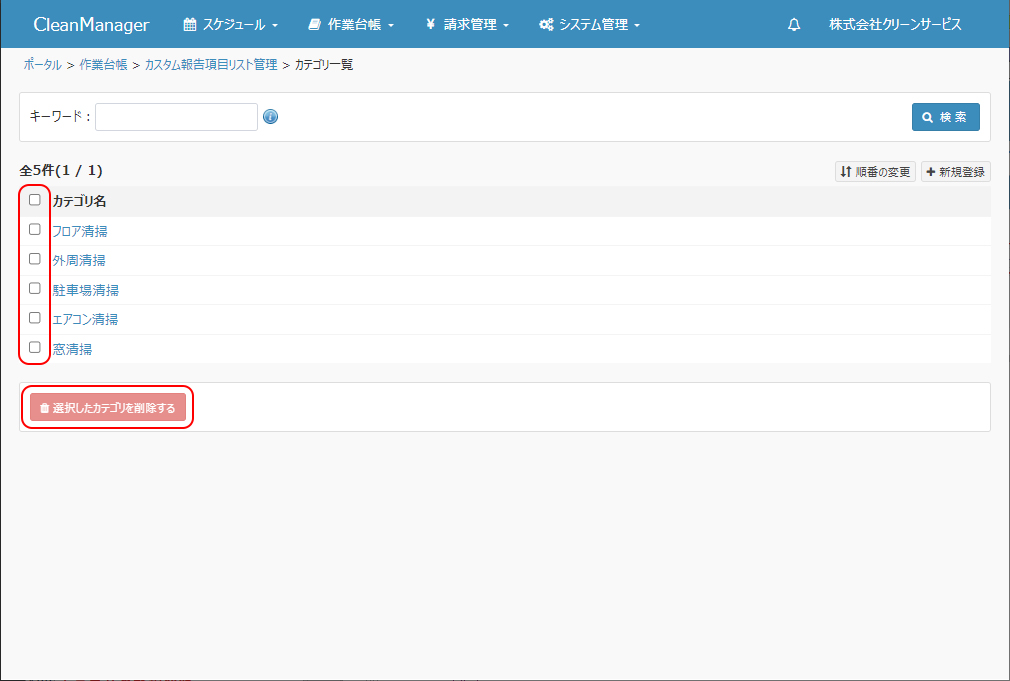This screenshot has width=1010, height=681.
Task: Open the 請求管理 dropdown
Action: pyautogui.click(x=467, y=25)
